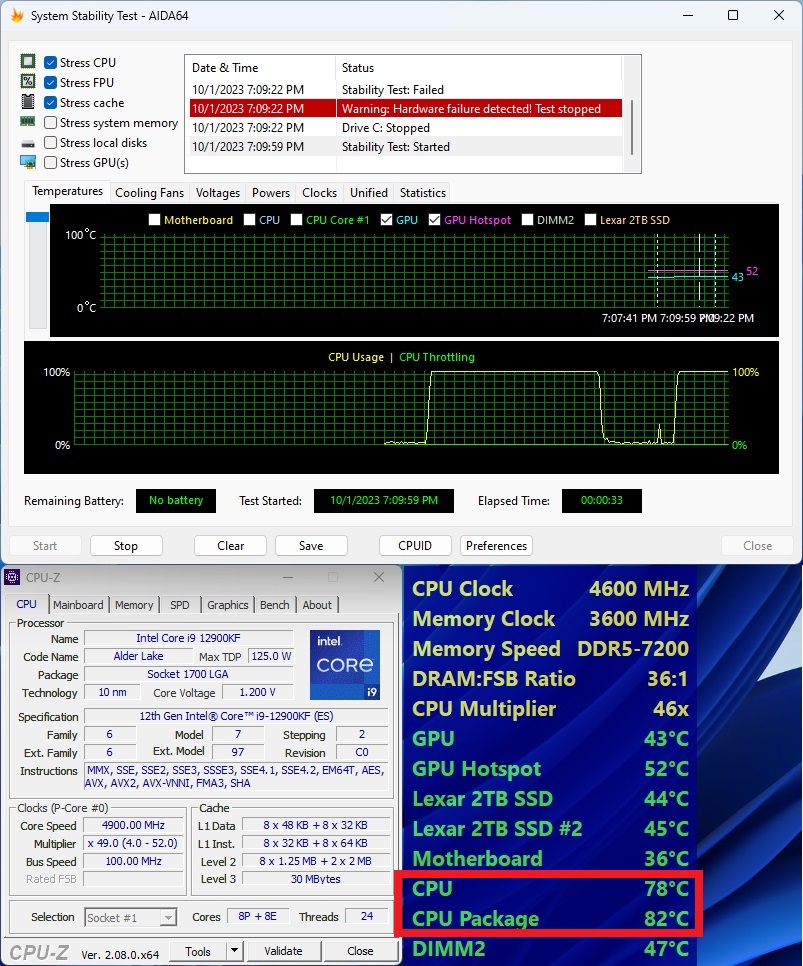Click the Validate button in CPU-Z

coord(283,951)
